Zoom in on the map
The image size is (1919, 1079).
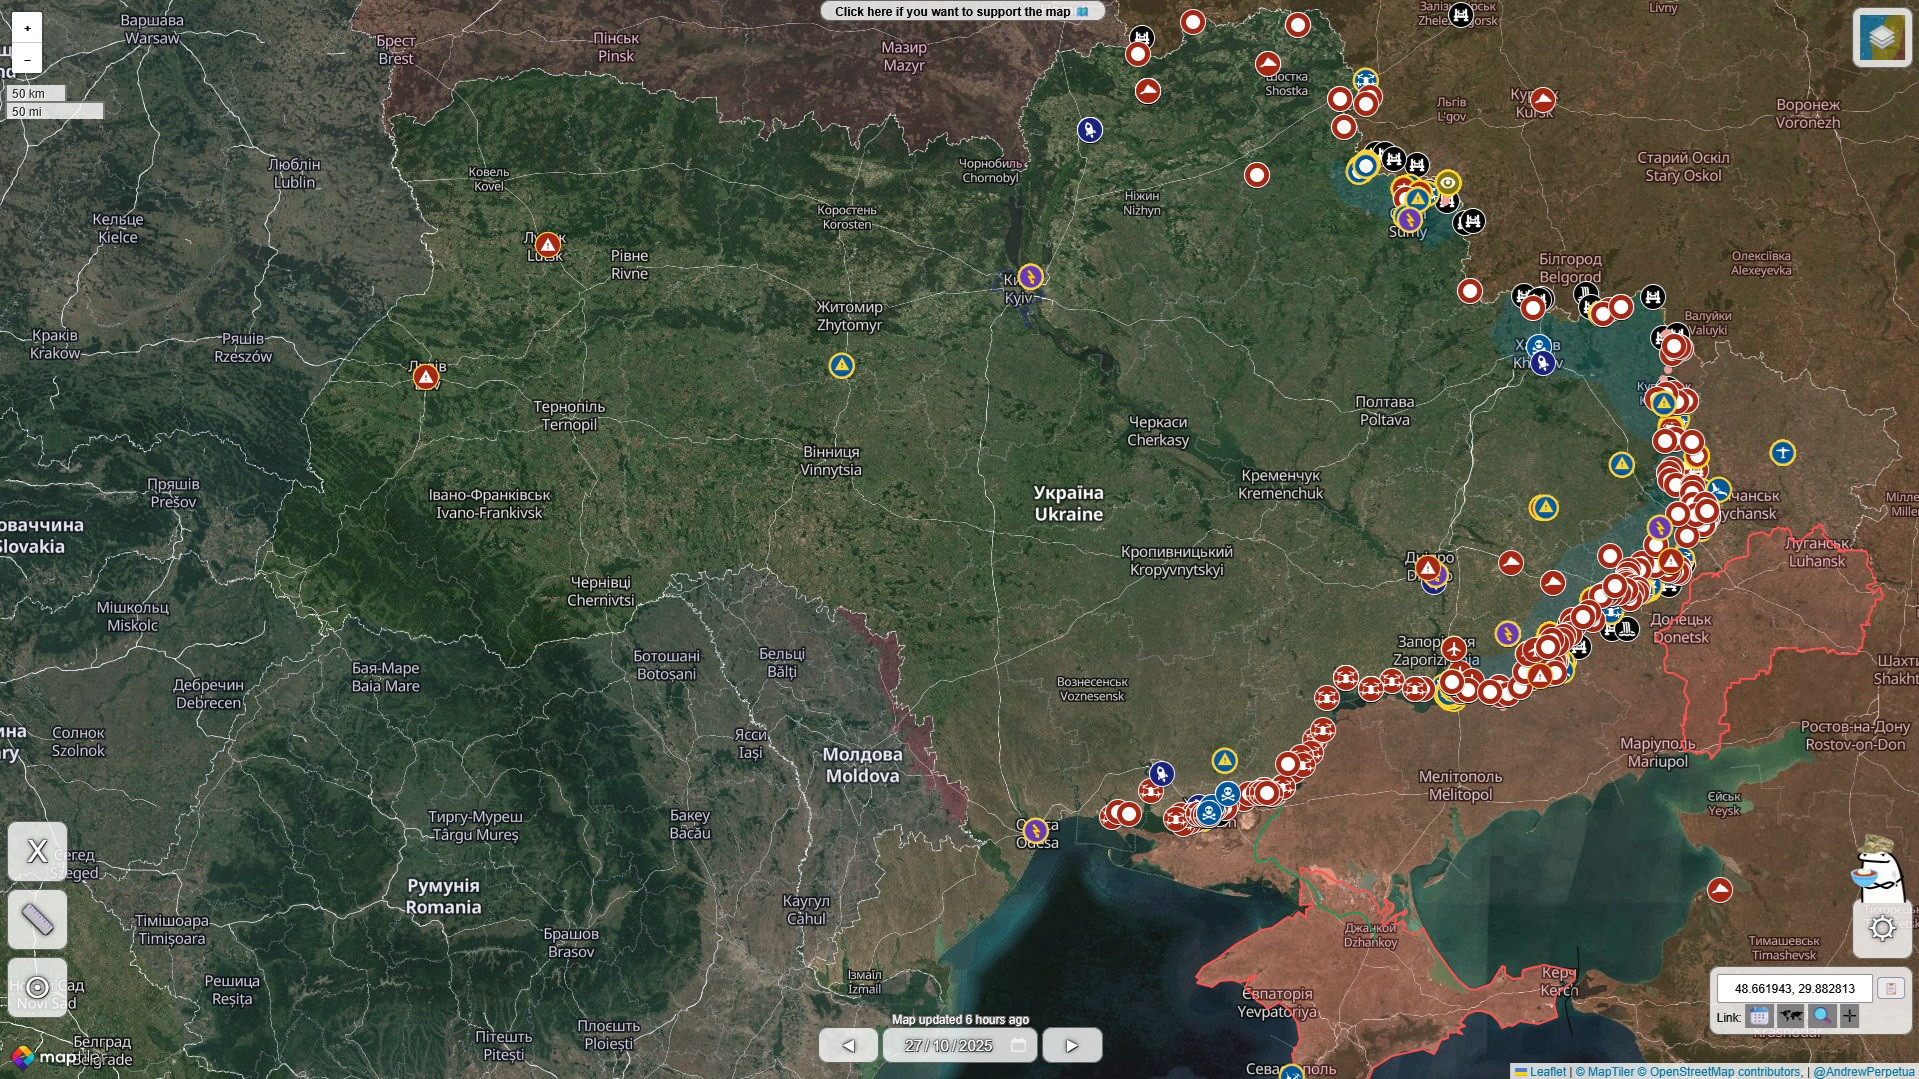click(x=27, y=28)
